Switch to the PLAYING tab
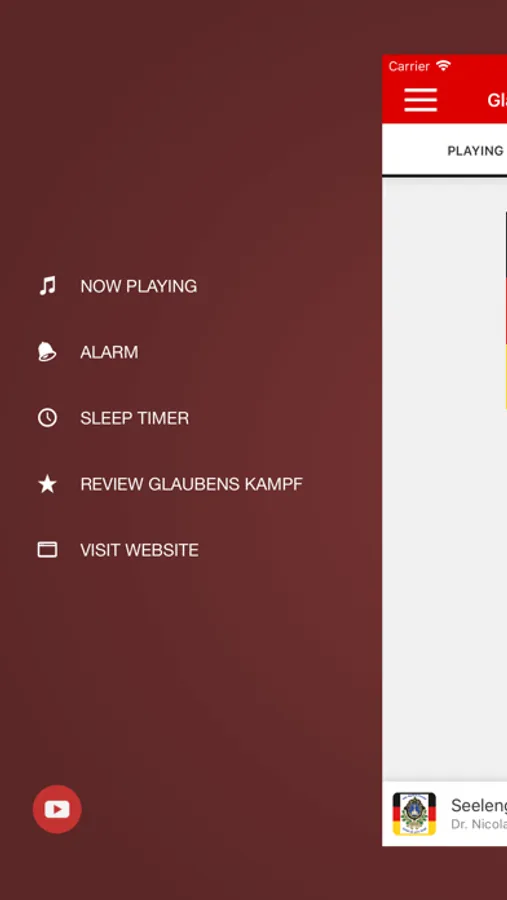The image size is (507, 900). 475,150
